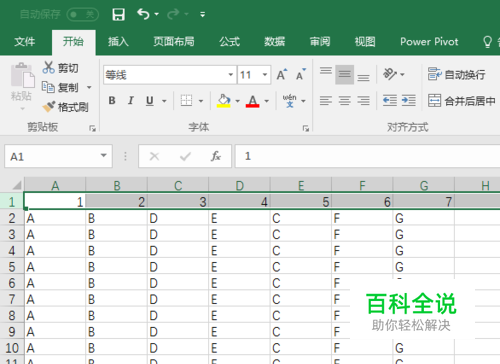Click the Select All corner triangle
This screenshot has height=364, width=500.
pyautogui.click(x=16, y=185)
